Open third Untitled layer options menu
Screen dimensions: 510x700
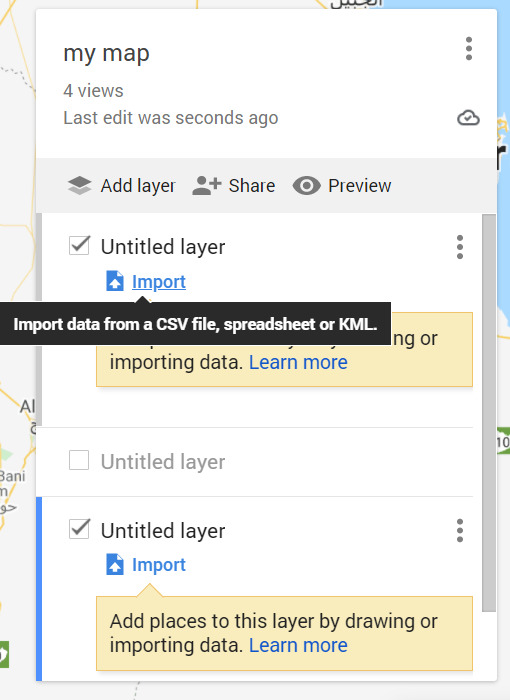pyautogui.click(x=460, y=530)
